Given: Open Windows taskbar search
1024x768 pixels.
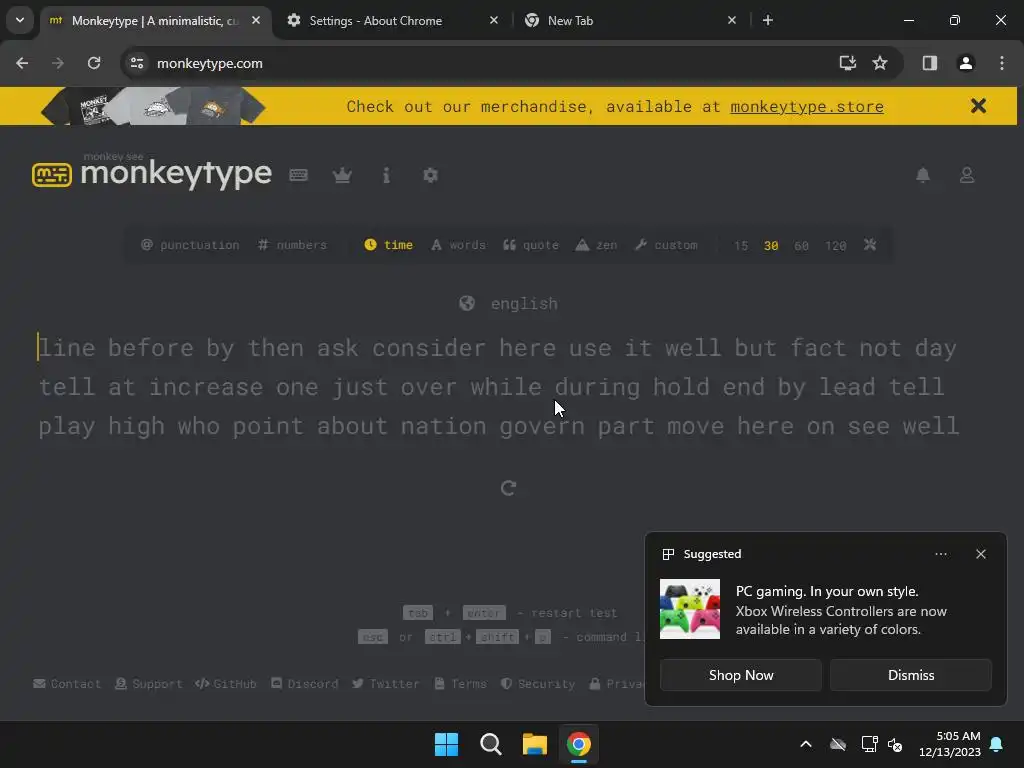Looking at the screenshot, I should 490,744.
